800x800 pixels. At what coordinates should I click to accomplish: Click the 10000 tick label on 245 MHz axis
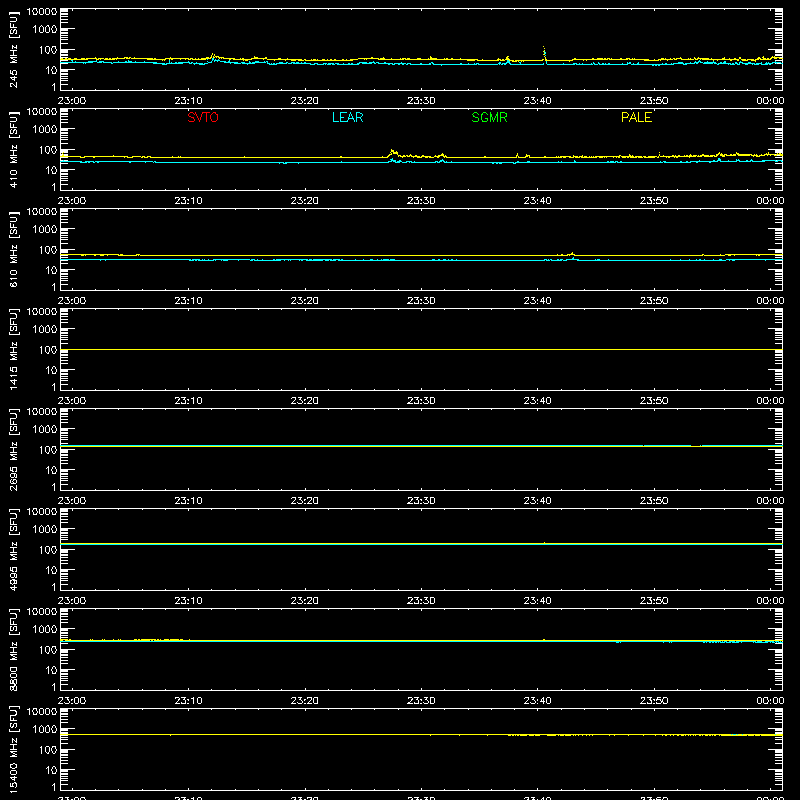point(42,12)
